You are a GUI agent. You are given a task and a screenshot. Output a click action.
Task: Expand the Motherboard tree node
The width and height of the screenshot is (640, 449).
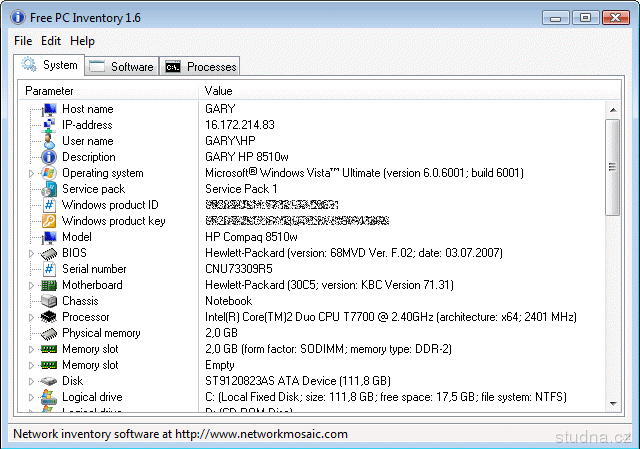tap(32, 285)
